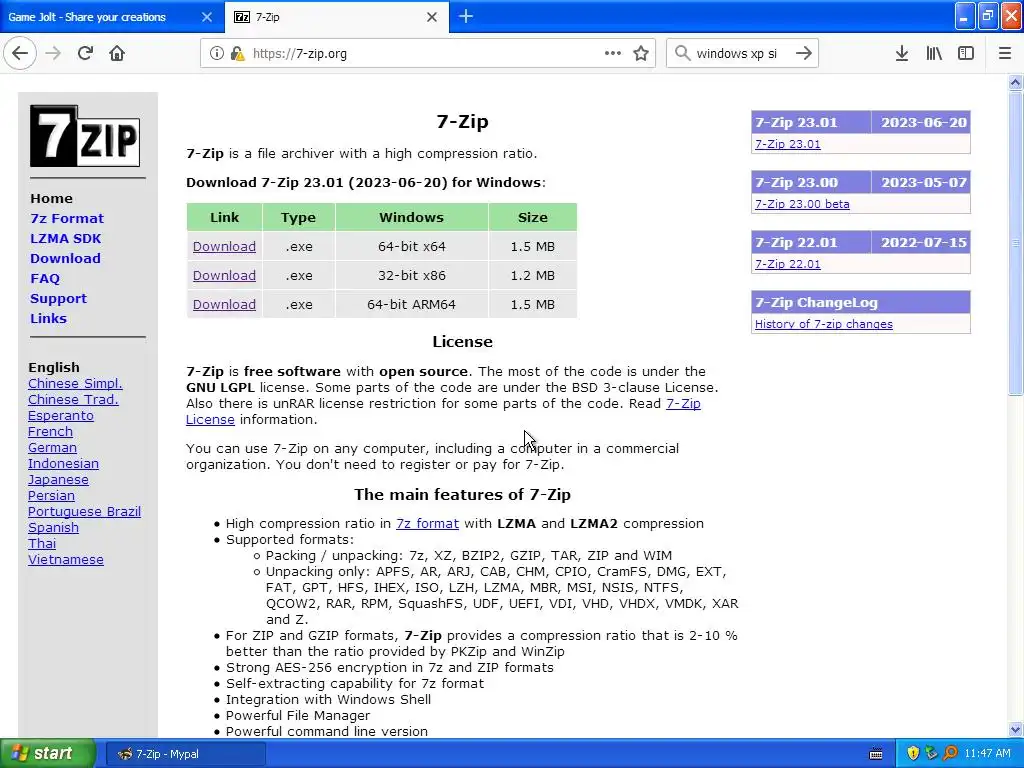Go back using the back arrow button
This screenshot has height=768, width=1024.
coord(20,54)
